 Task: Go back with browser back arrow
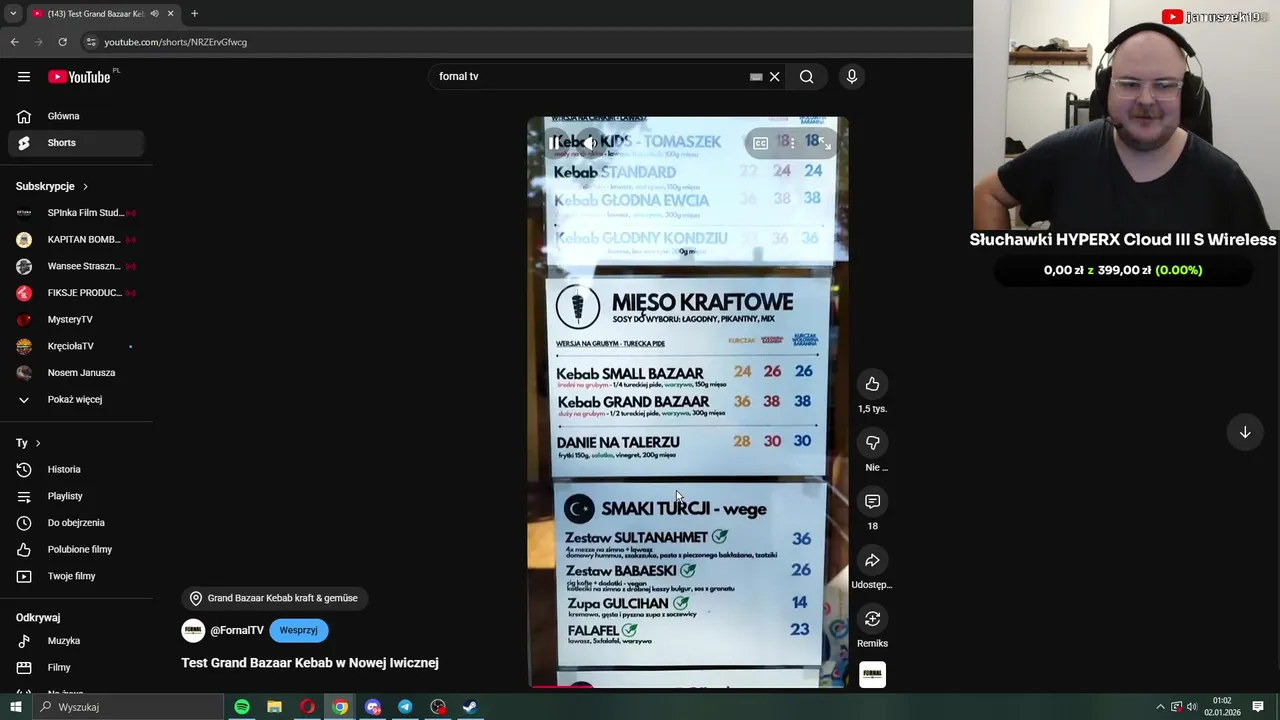point(15,42)
